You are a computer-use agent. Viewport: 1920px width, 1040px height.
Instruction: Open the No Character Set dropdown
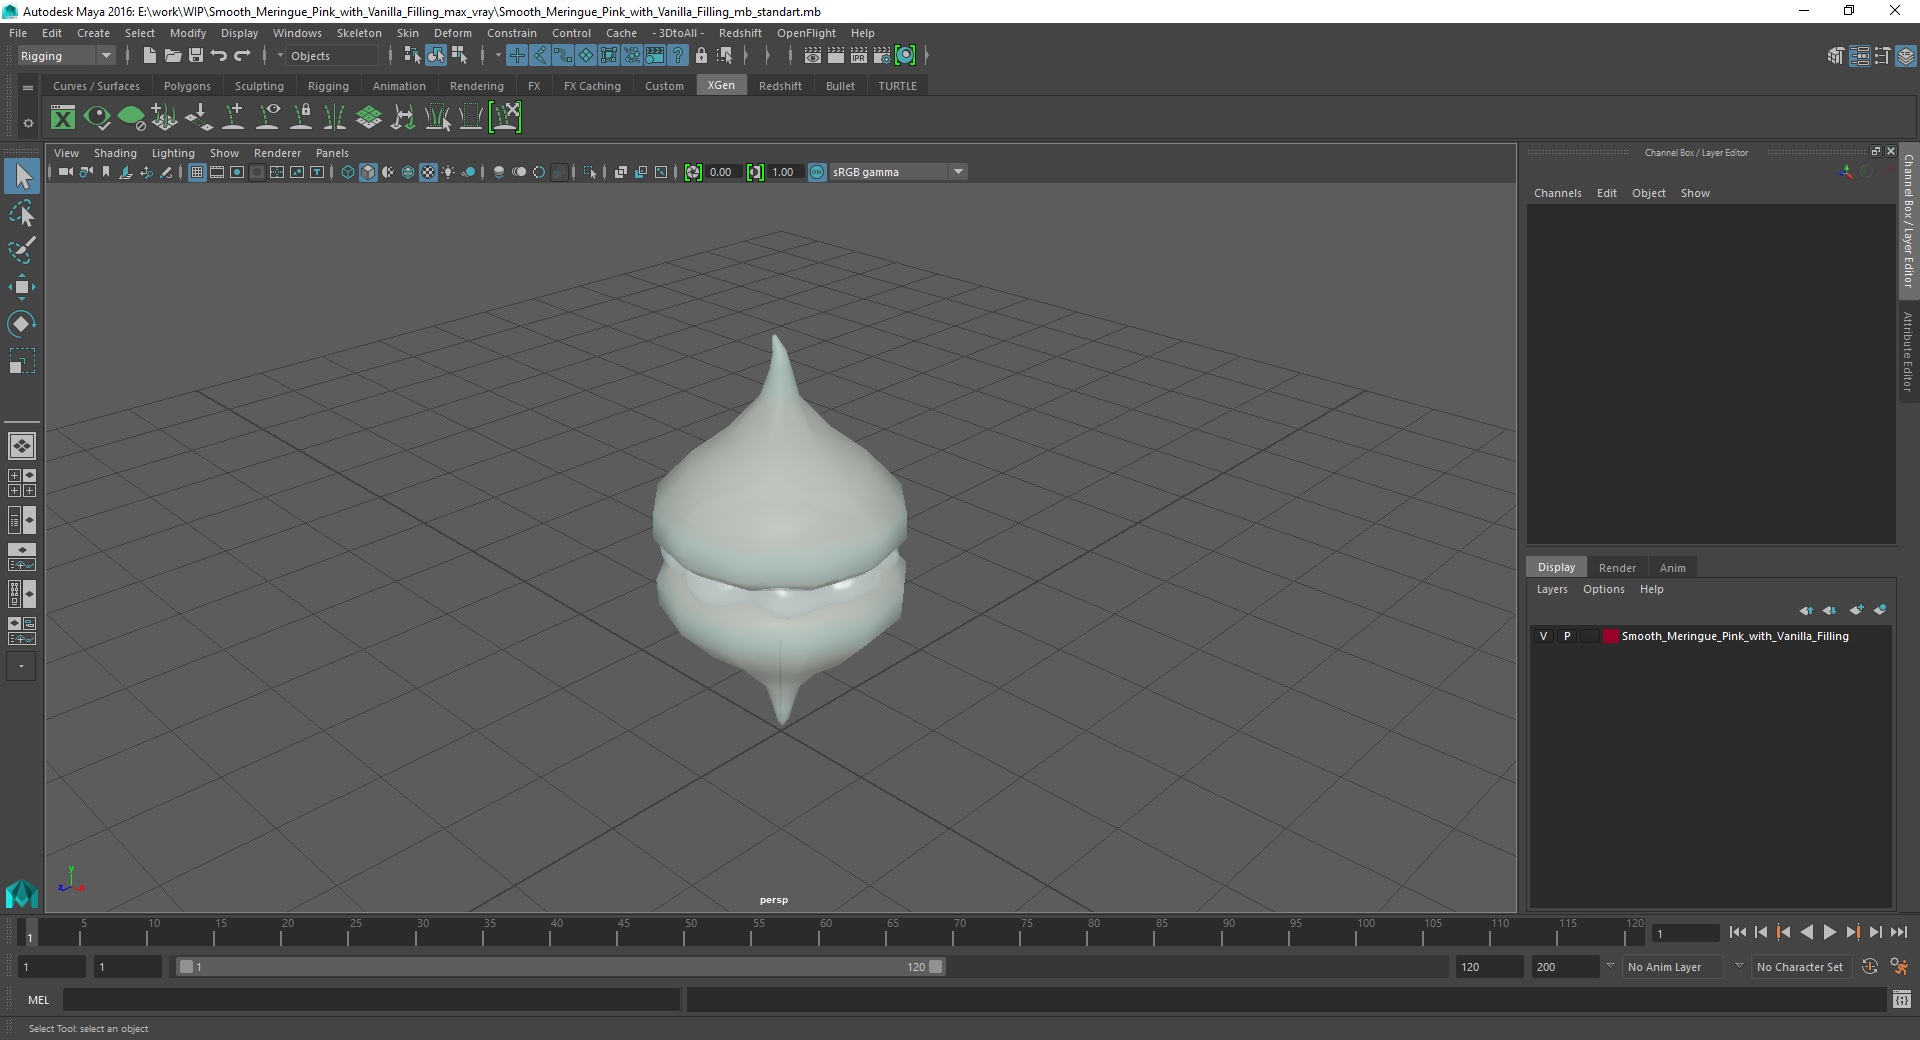[x=1801, y=967]
